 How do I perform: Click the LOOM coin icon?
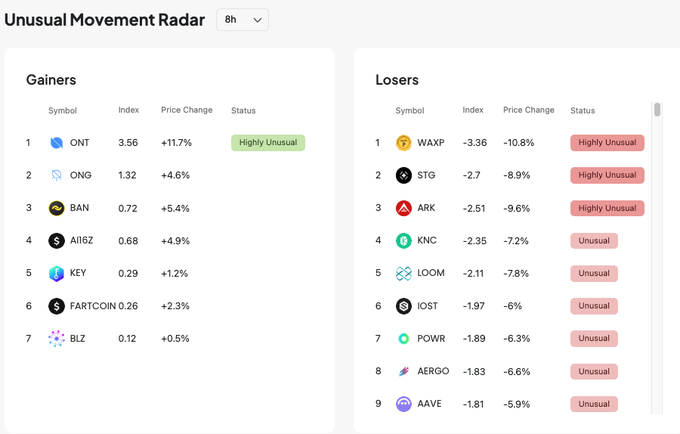tap(404, 273)
